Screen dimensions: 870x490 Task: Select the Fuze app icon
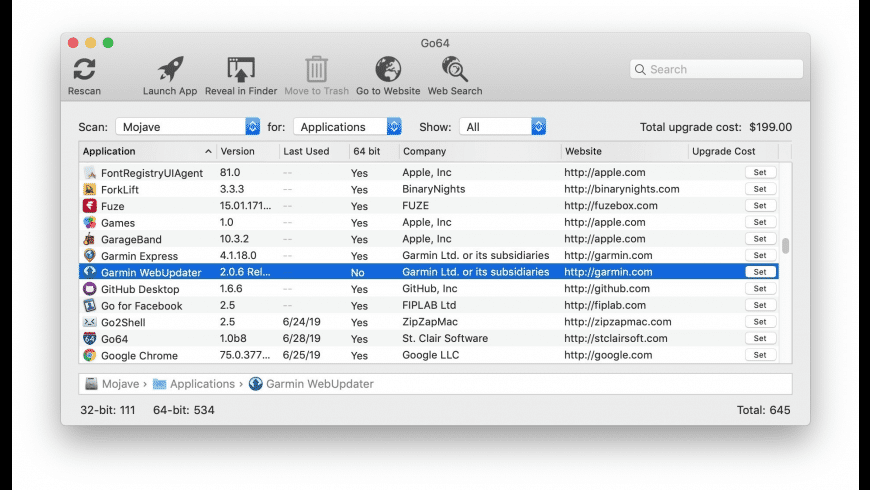pos(89,206)
